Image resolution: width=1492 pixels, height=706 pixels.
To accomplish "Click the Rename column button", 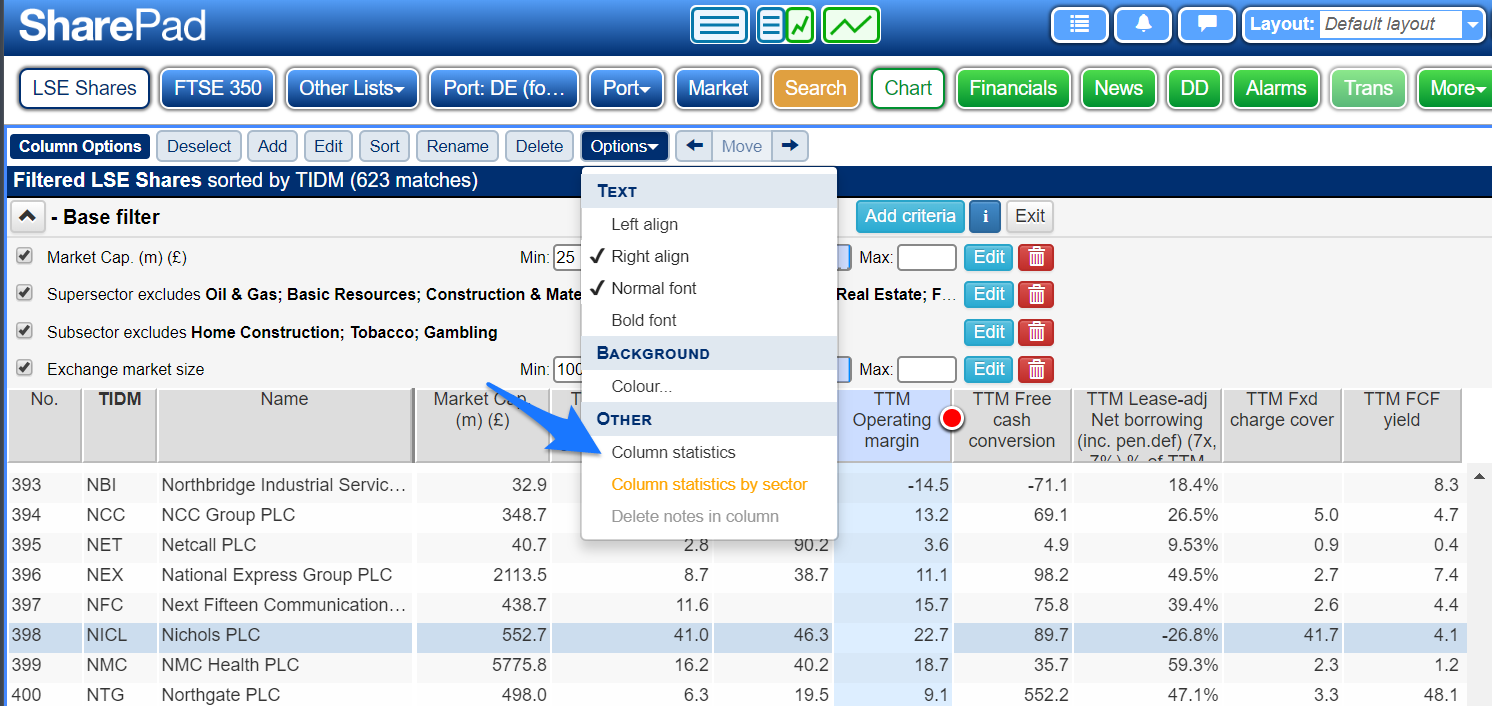I will 458,146.
